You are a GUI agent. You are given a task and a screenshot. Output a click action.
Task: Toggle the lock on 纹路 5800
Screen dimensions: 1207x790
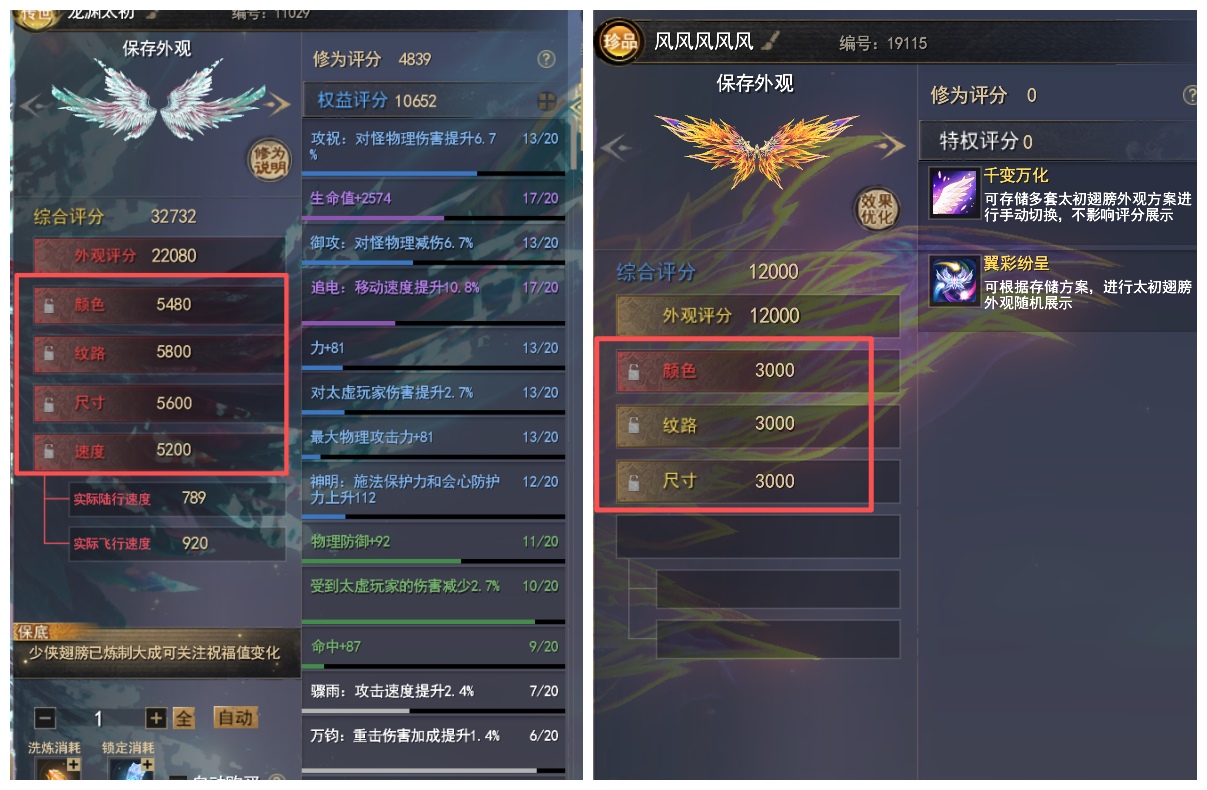pos(49,352)
